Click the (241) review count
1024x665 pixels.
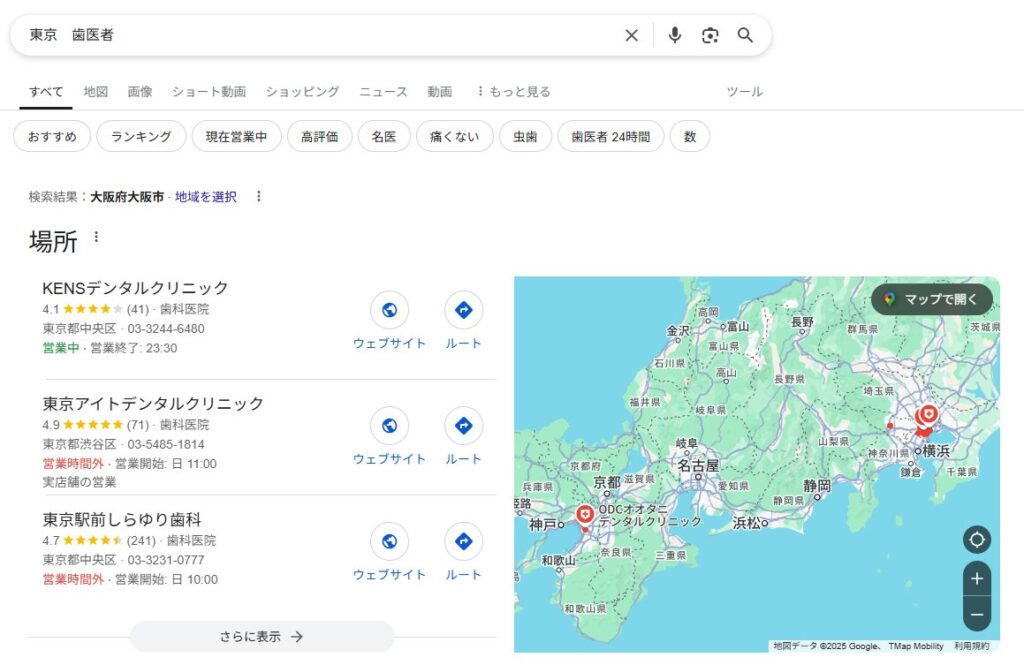[x=141, y=540]
